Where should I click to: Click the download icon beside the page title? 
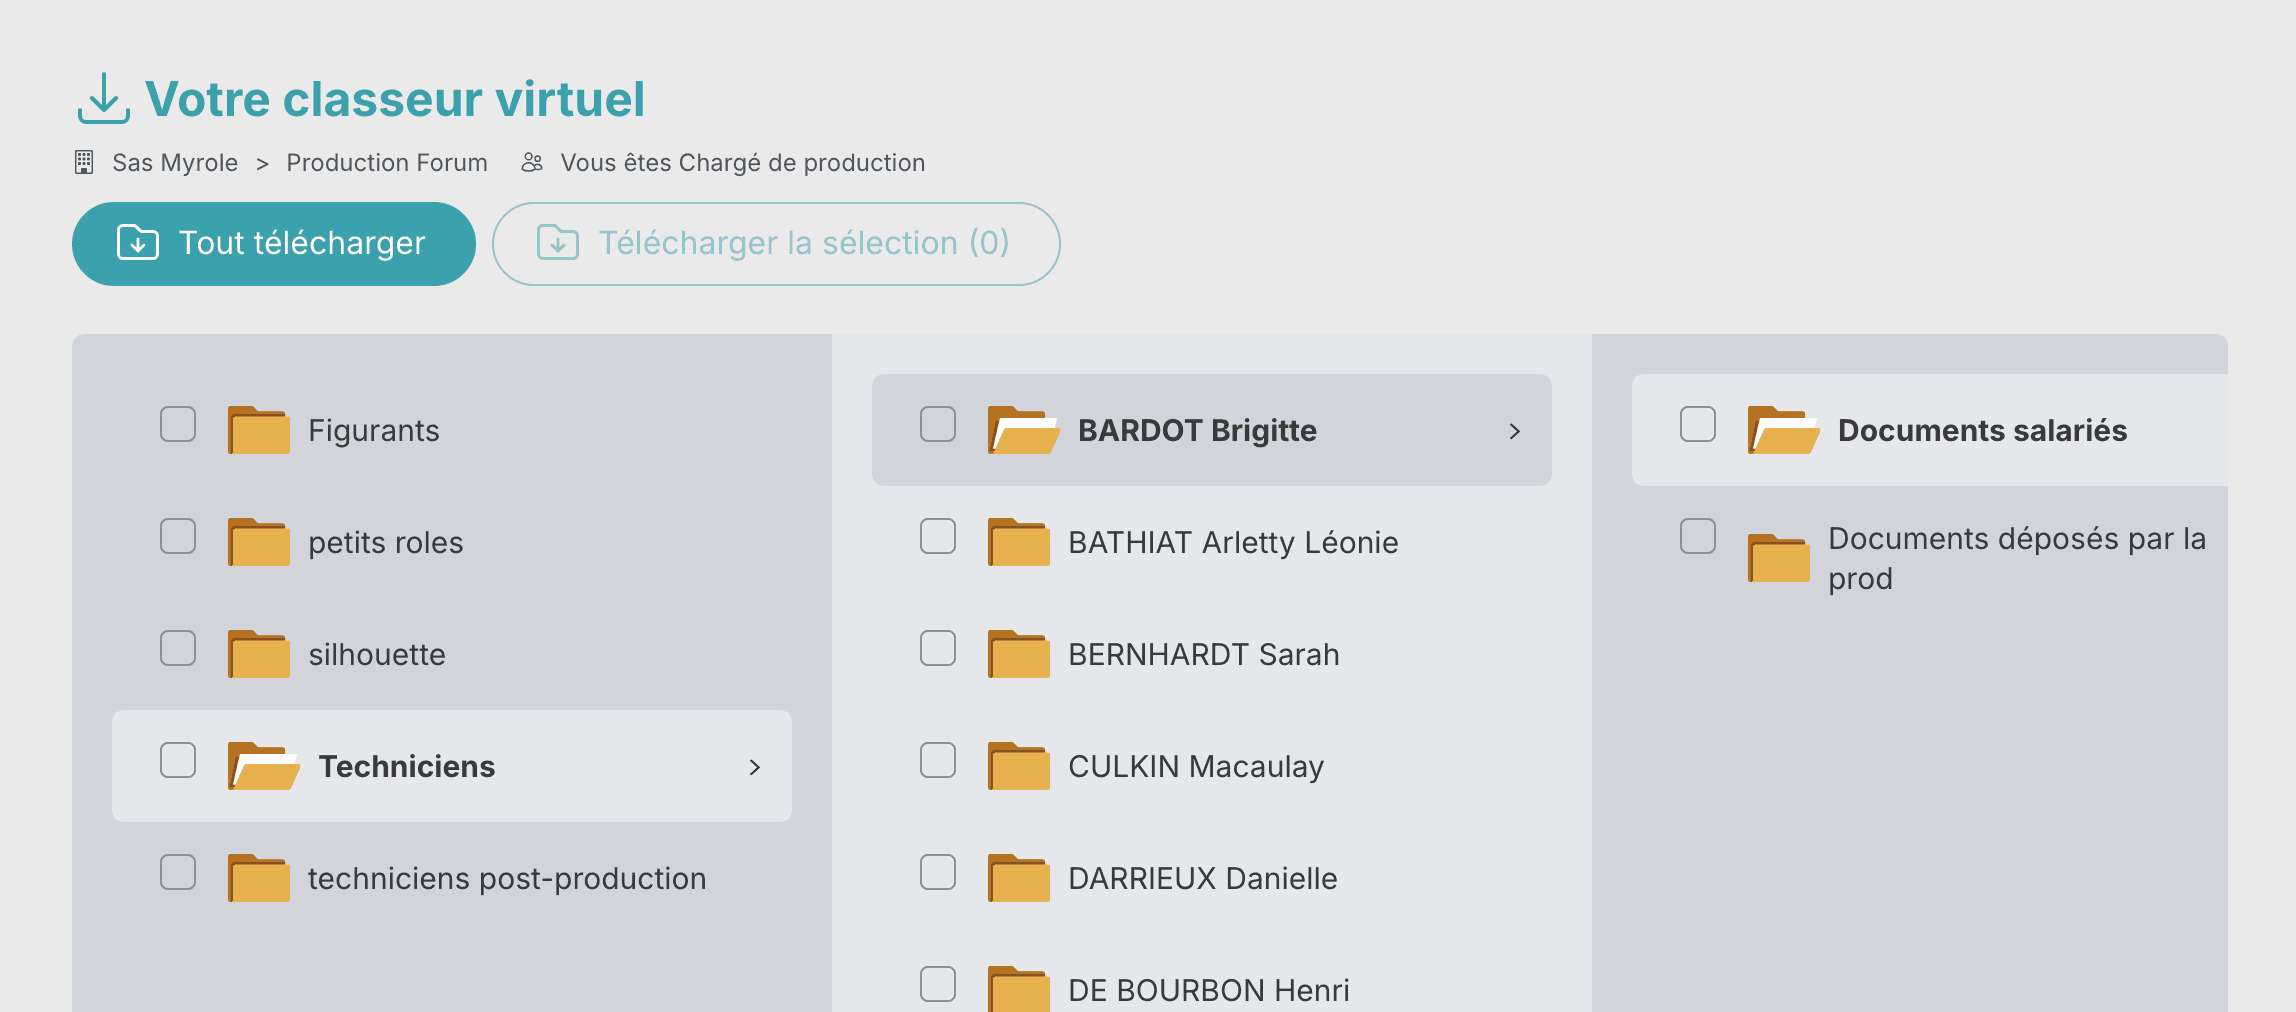point(104,98)
